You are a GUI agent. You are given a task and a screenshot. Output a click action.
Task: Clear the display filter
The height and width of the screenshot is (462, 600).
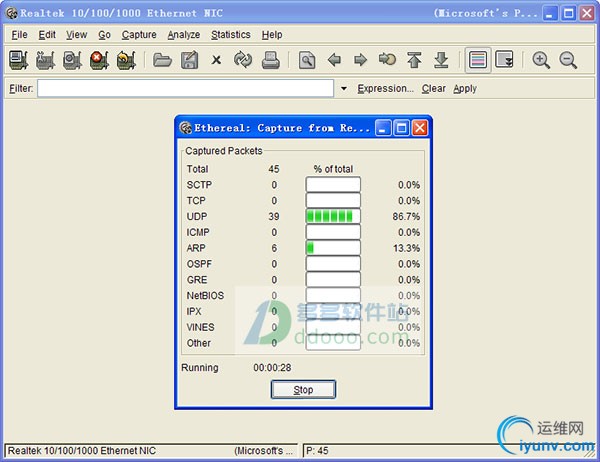[x=434, y=88]
